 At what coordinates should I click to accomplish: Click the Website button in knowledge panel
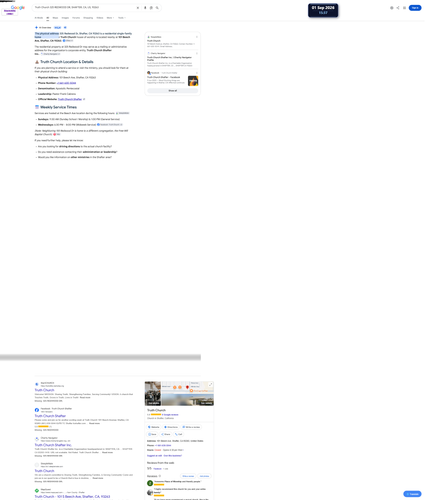point(154,427)
